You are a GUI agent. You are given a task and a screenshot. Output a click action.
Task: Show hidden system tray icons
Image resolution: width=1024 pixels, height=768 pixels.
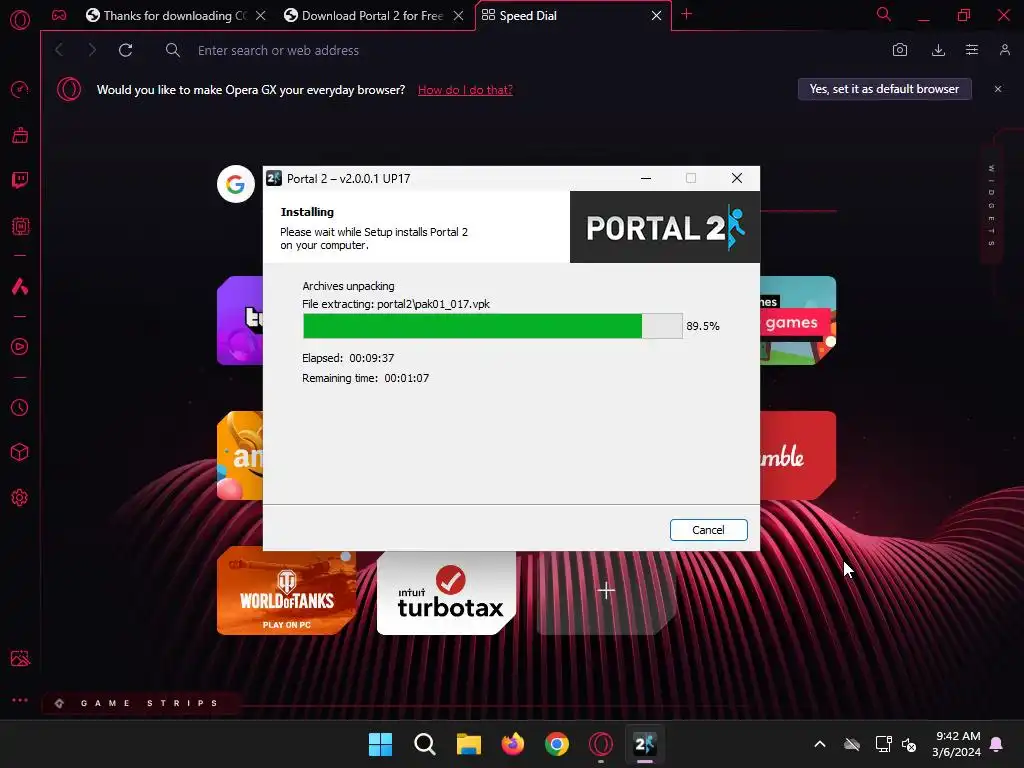tap(820, 744)
